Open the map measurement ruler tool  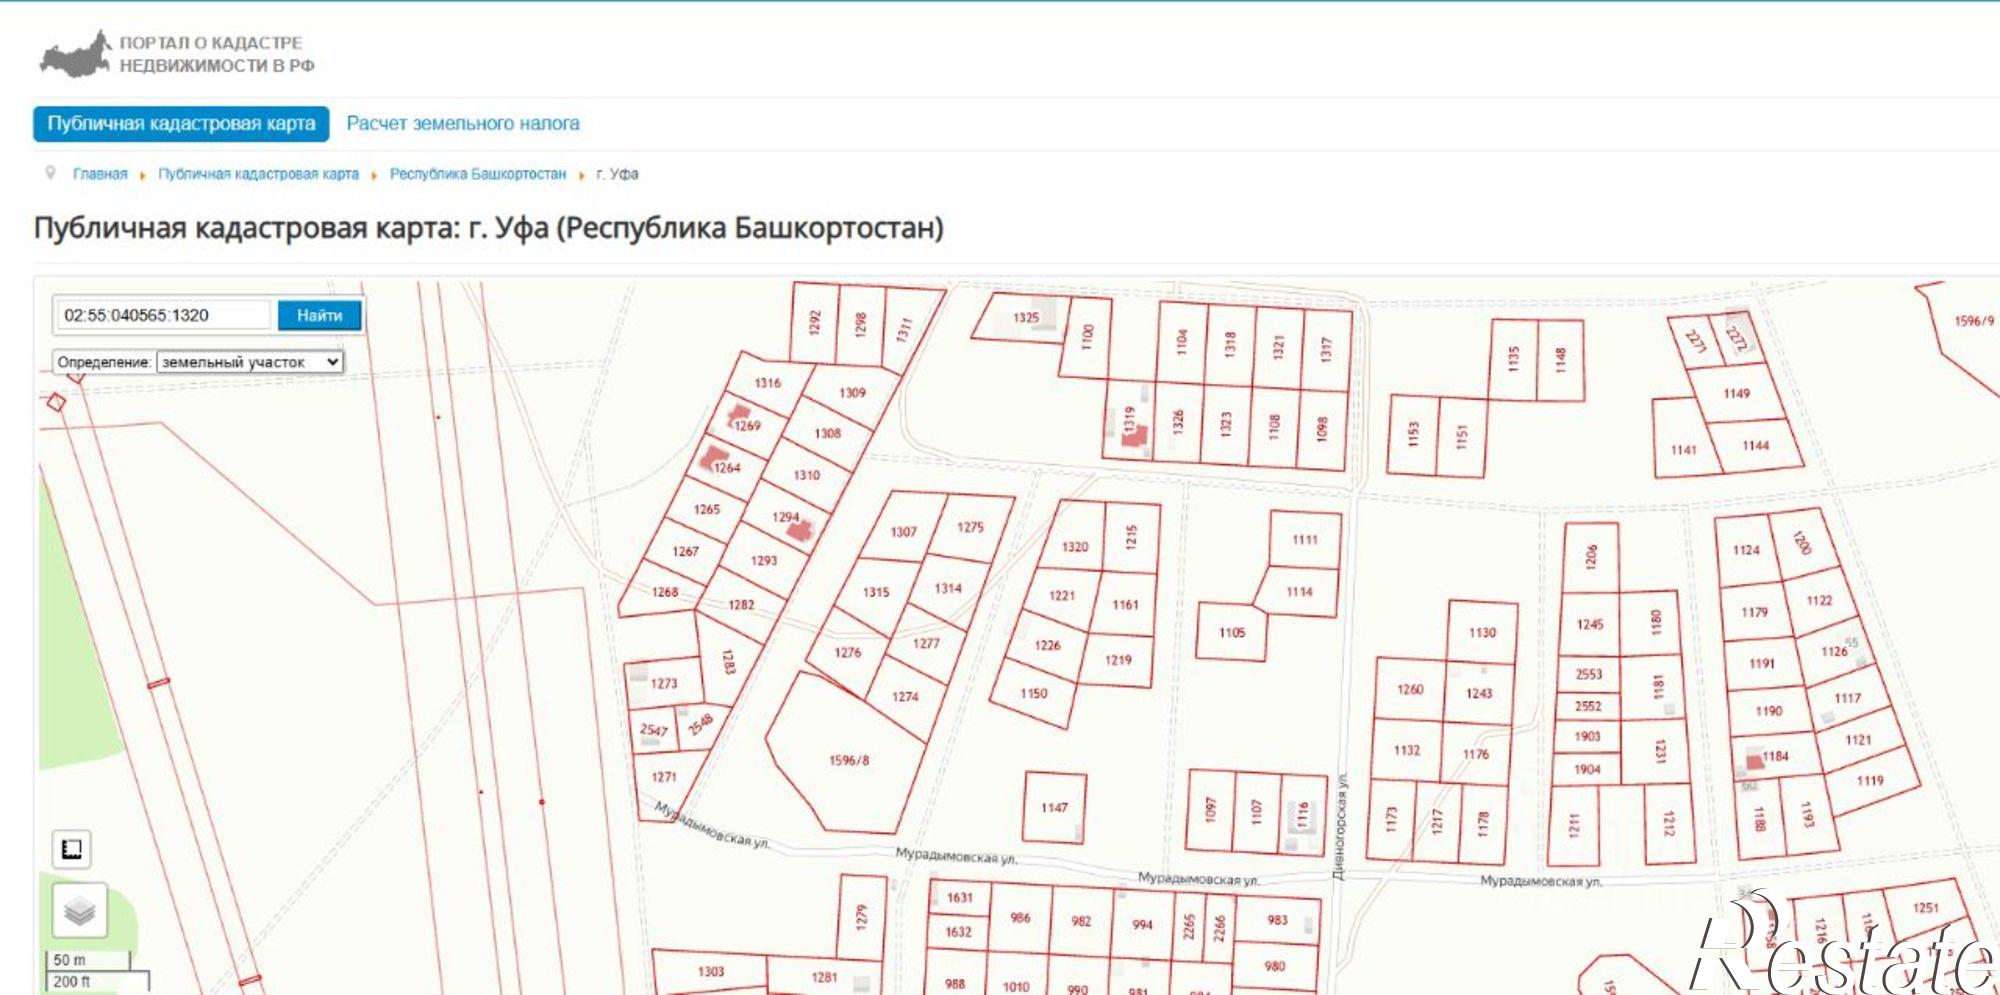[x=72, y=849]
